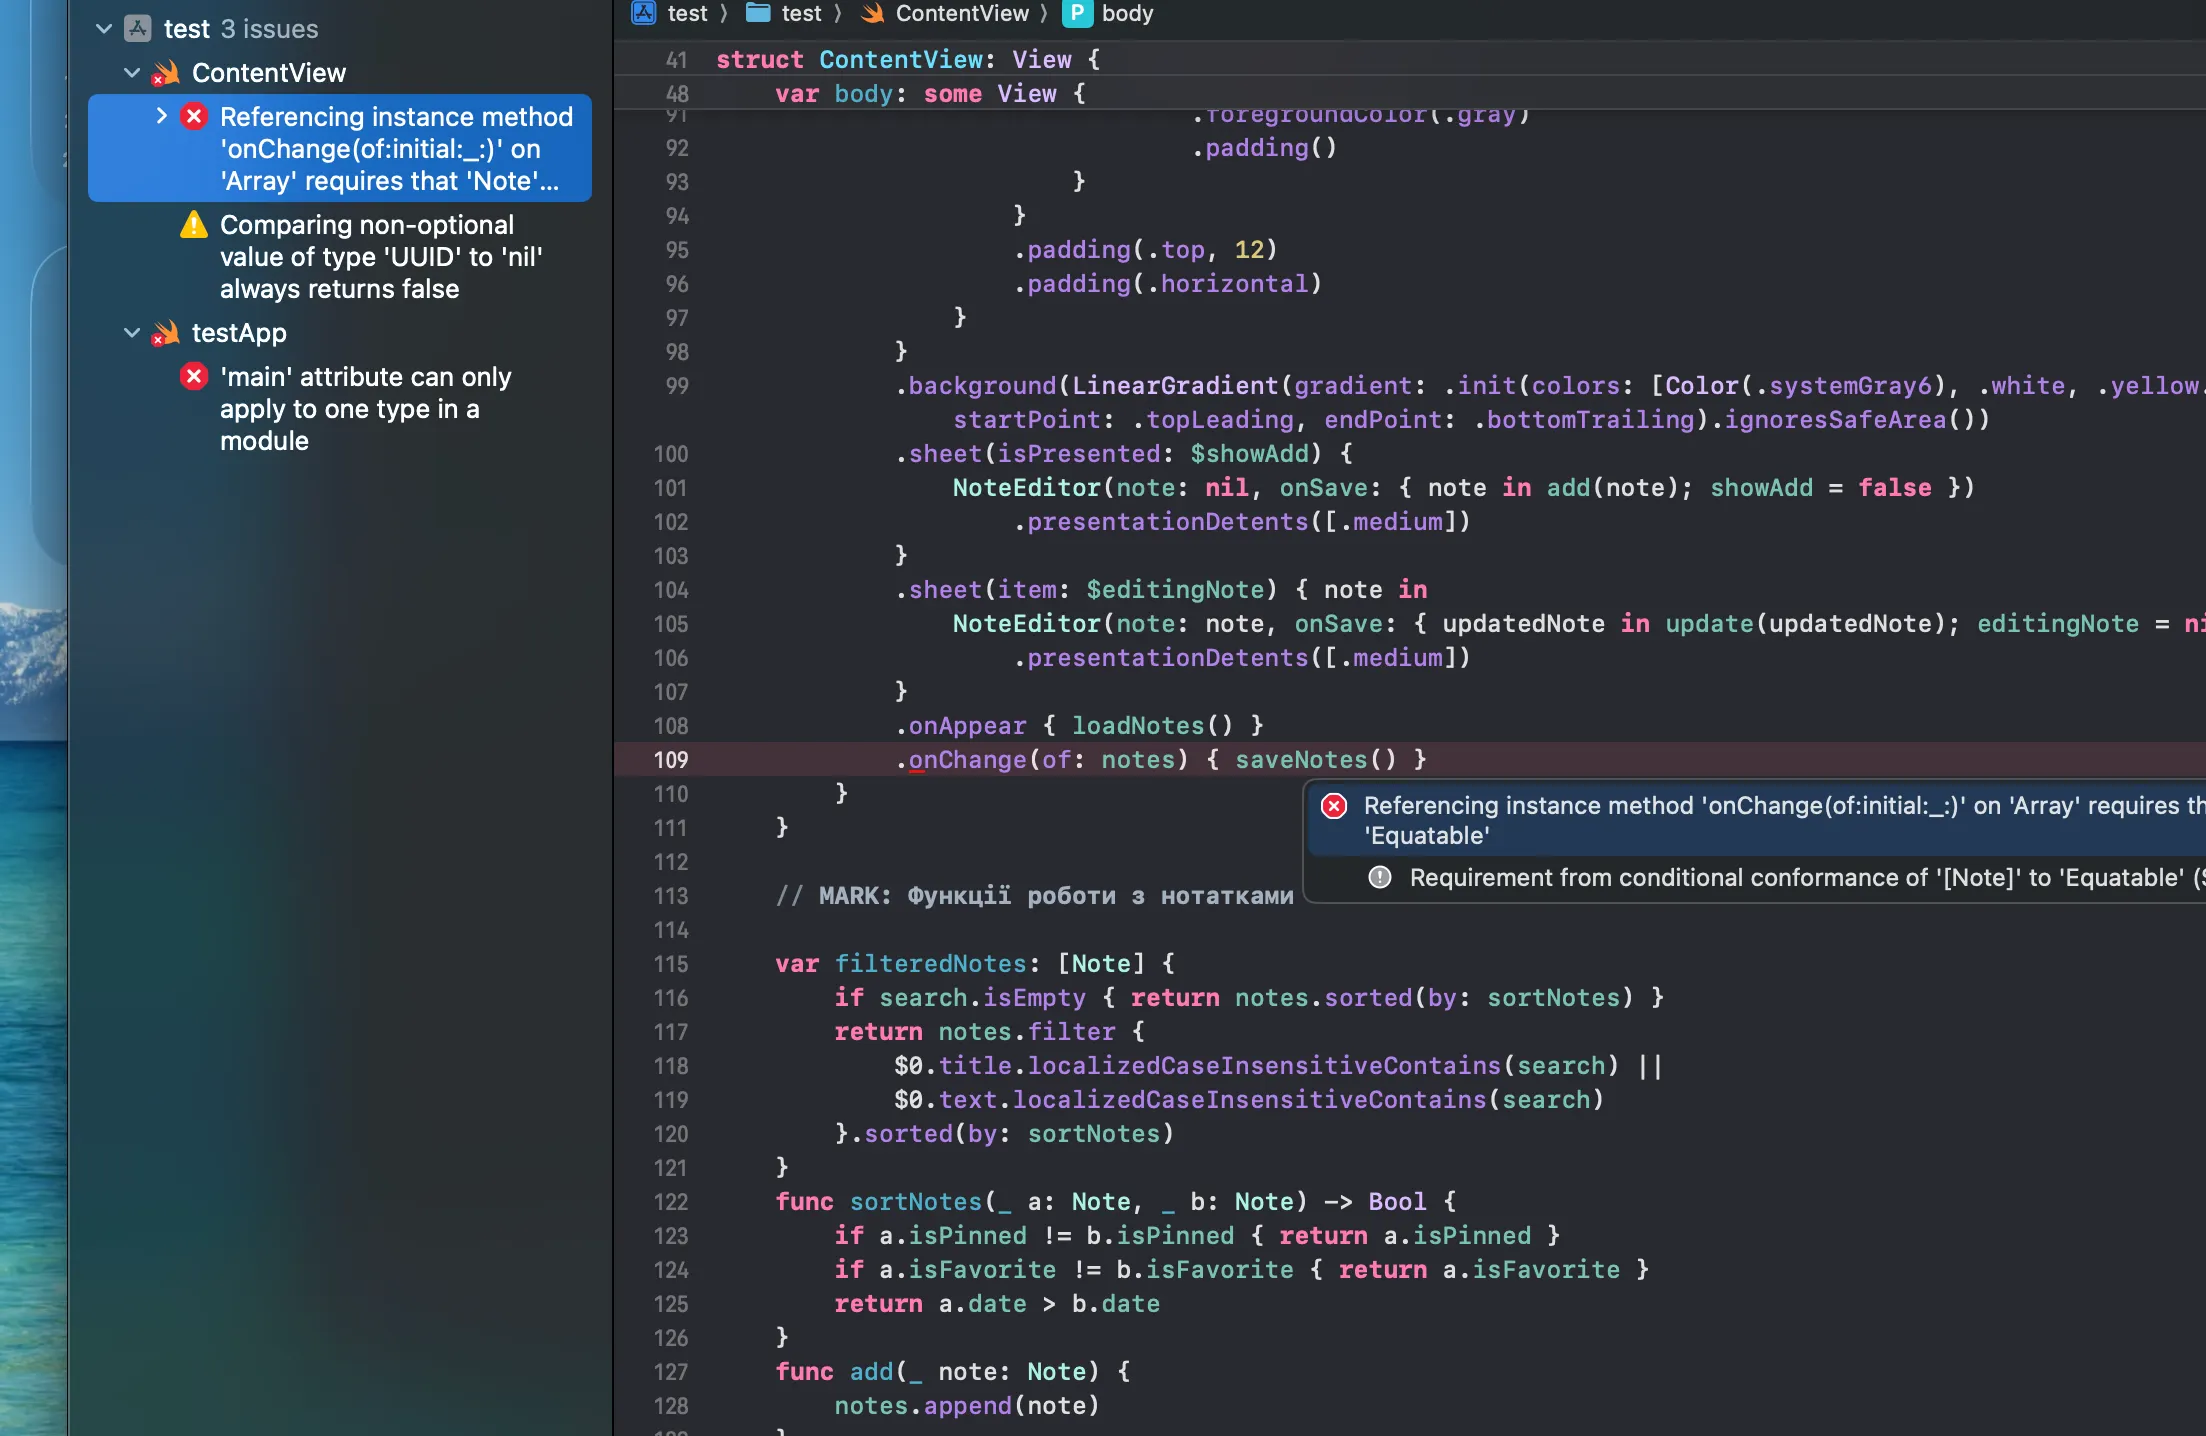Click 'NoteEditor' on line 101
Image resolution: width=2206 pixels, height=1436 pixels.
pyautogui.click(x=1026, y=488)
